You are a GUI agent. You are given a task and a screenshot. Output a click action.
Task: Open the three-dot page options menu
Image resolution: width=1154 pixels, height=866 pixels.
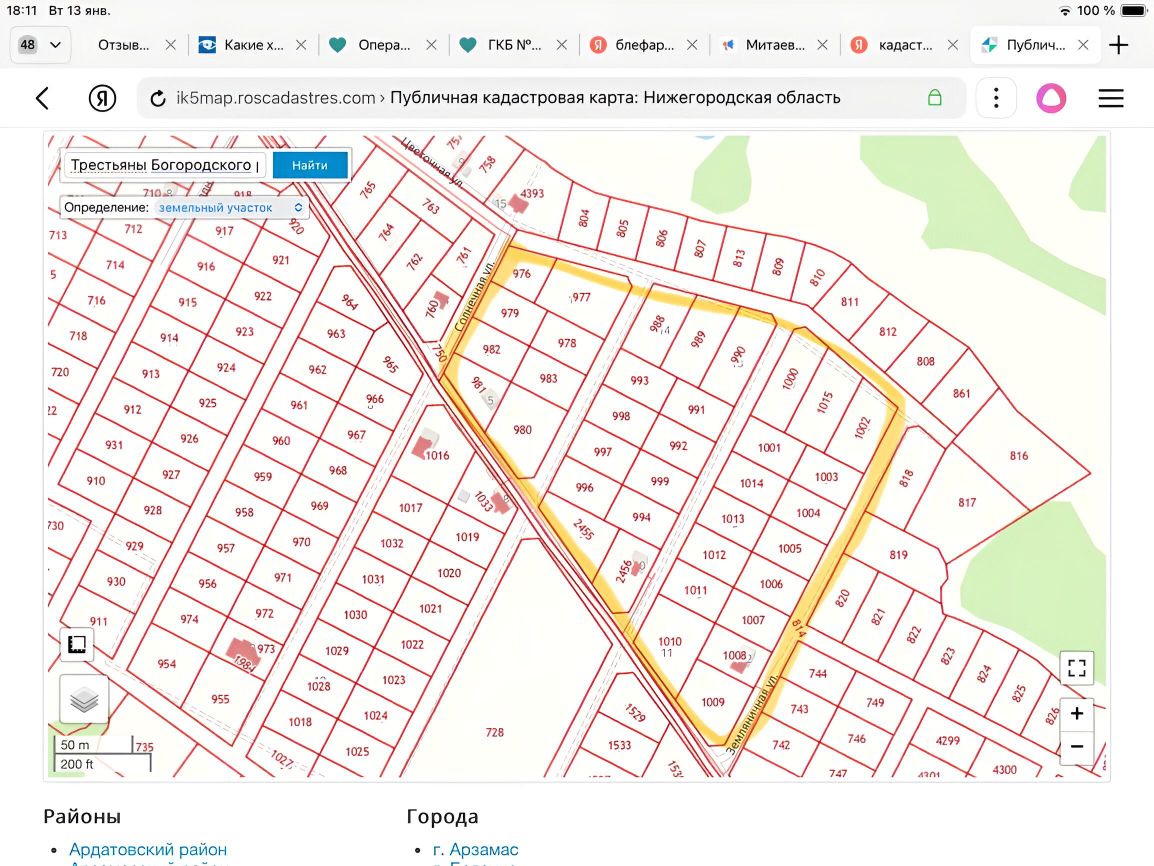click(x=996, y=98)
